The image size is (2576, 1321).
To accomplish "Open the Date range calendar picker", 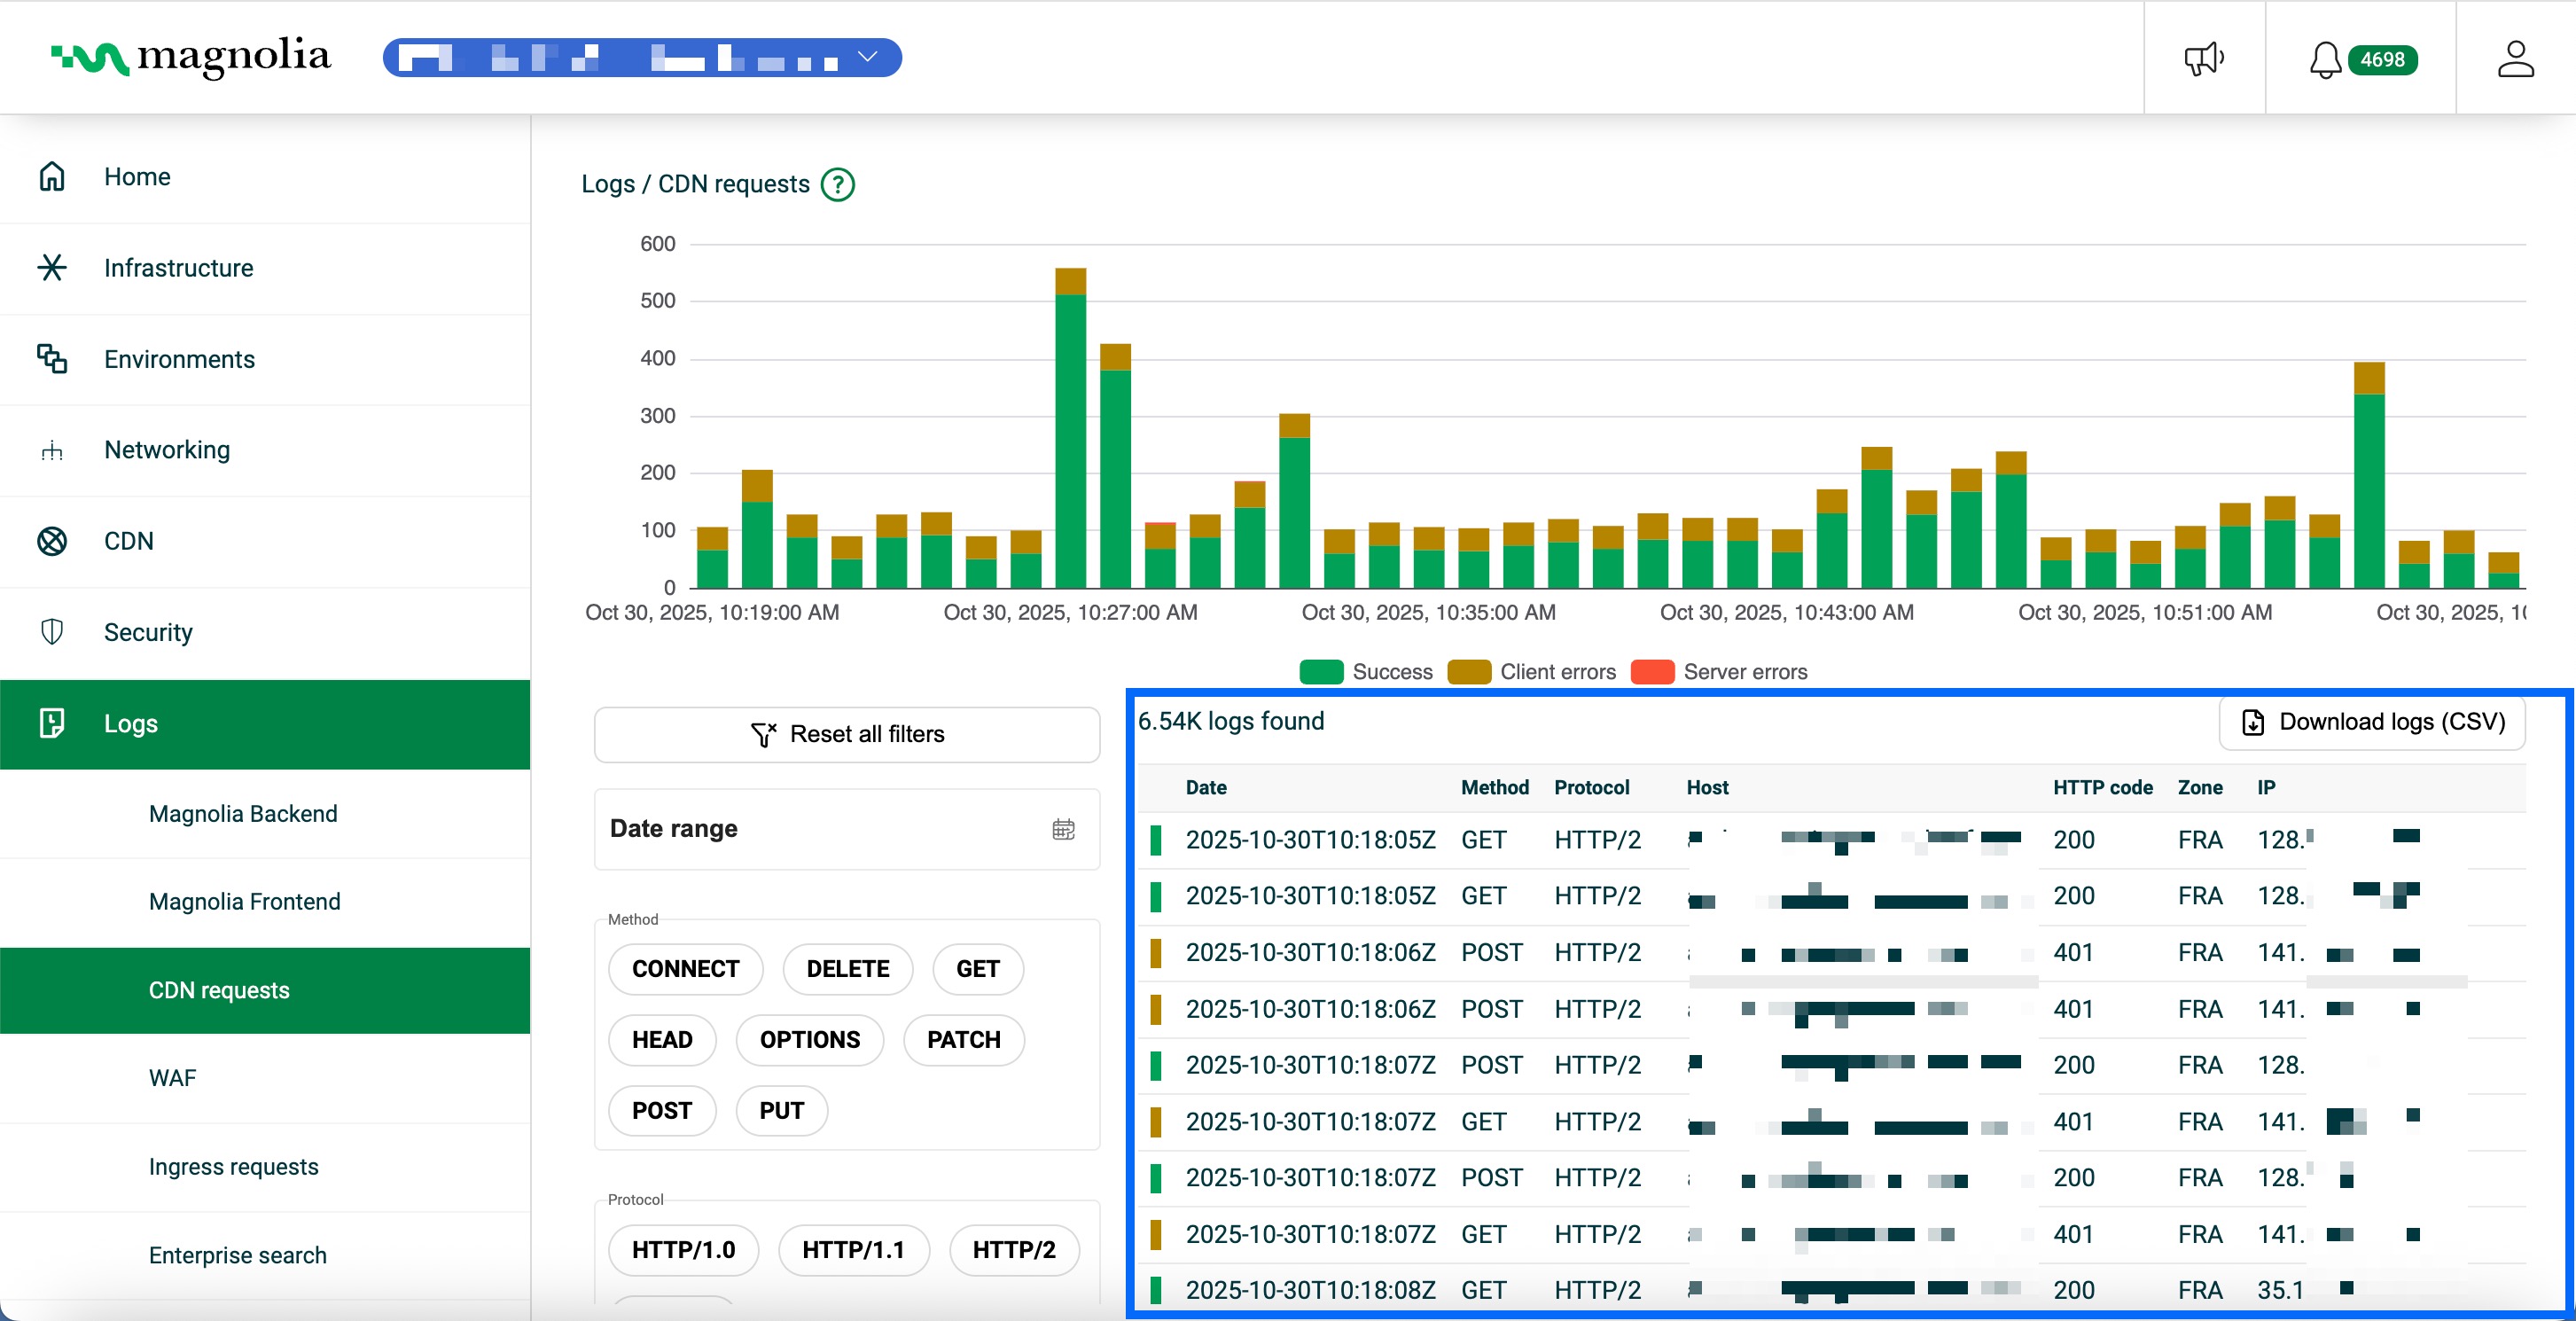I will click(x=1062, y=829).
